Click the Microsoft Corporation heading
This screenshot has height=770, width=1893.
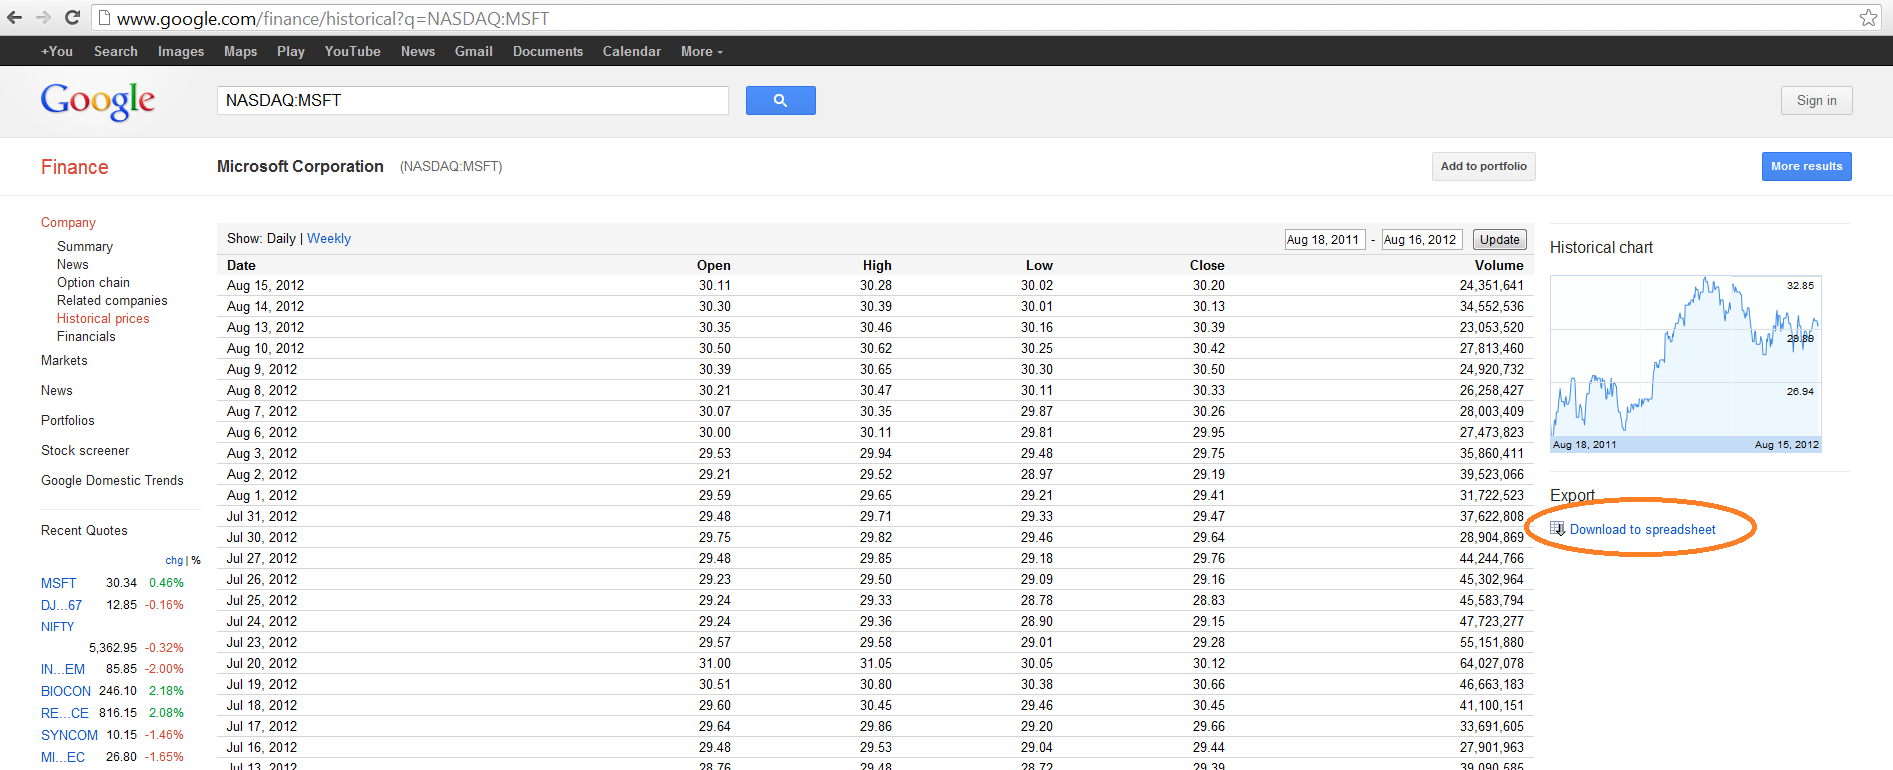coord(300,166)
